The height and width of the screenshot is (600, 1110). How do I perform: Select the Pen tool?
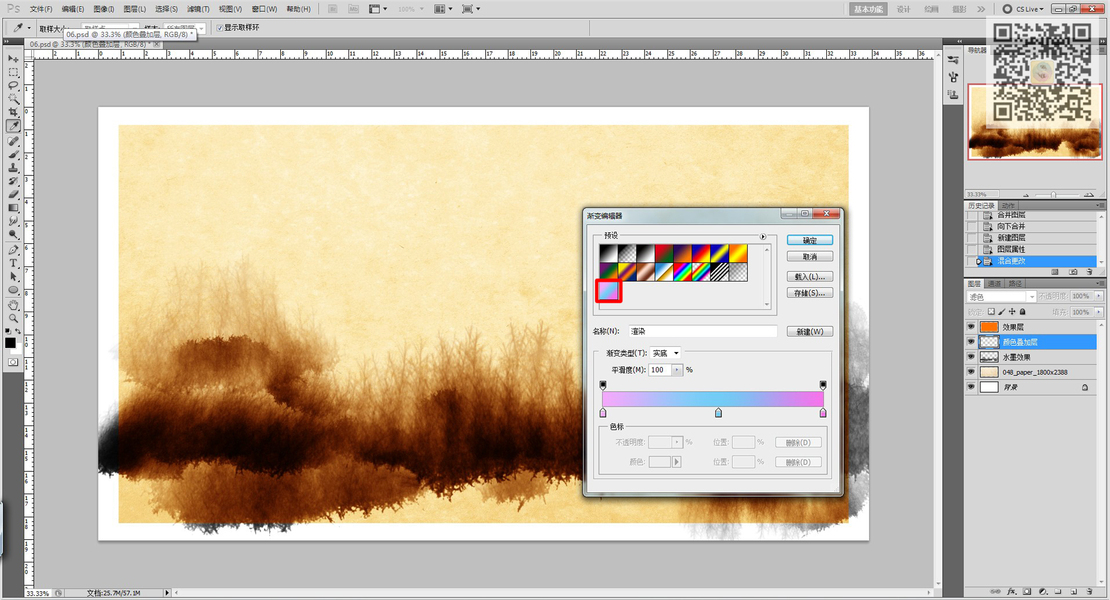tap(13, 250)
